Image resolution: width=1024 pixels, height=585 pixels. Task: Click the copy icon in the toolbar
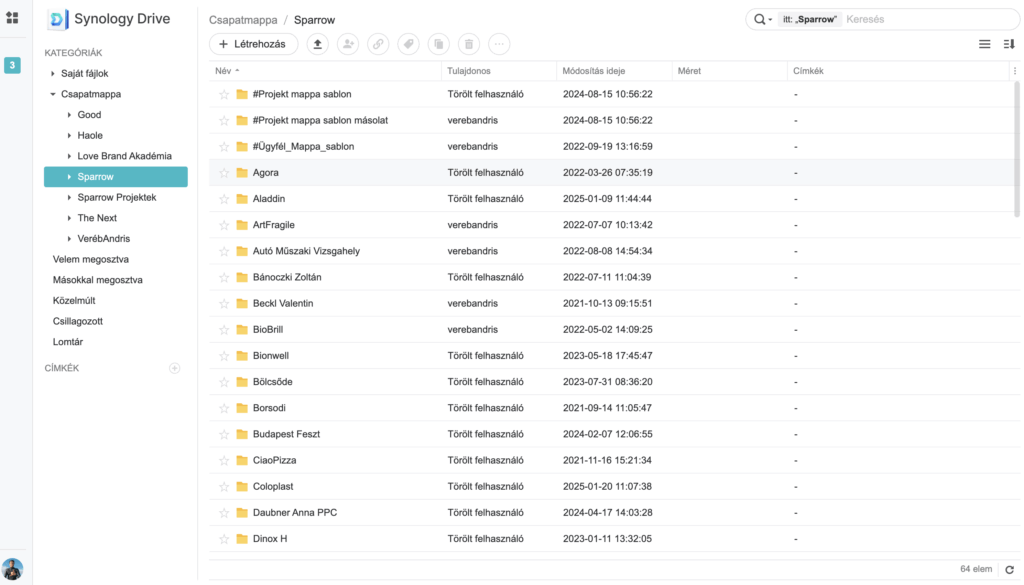tap(438, 44)
